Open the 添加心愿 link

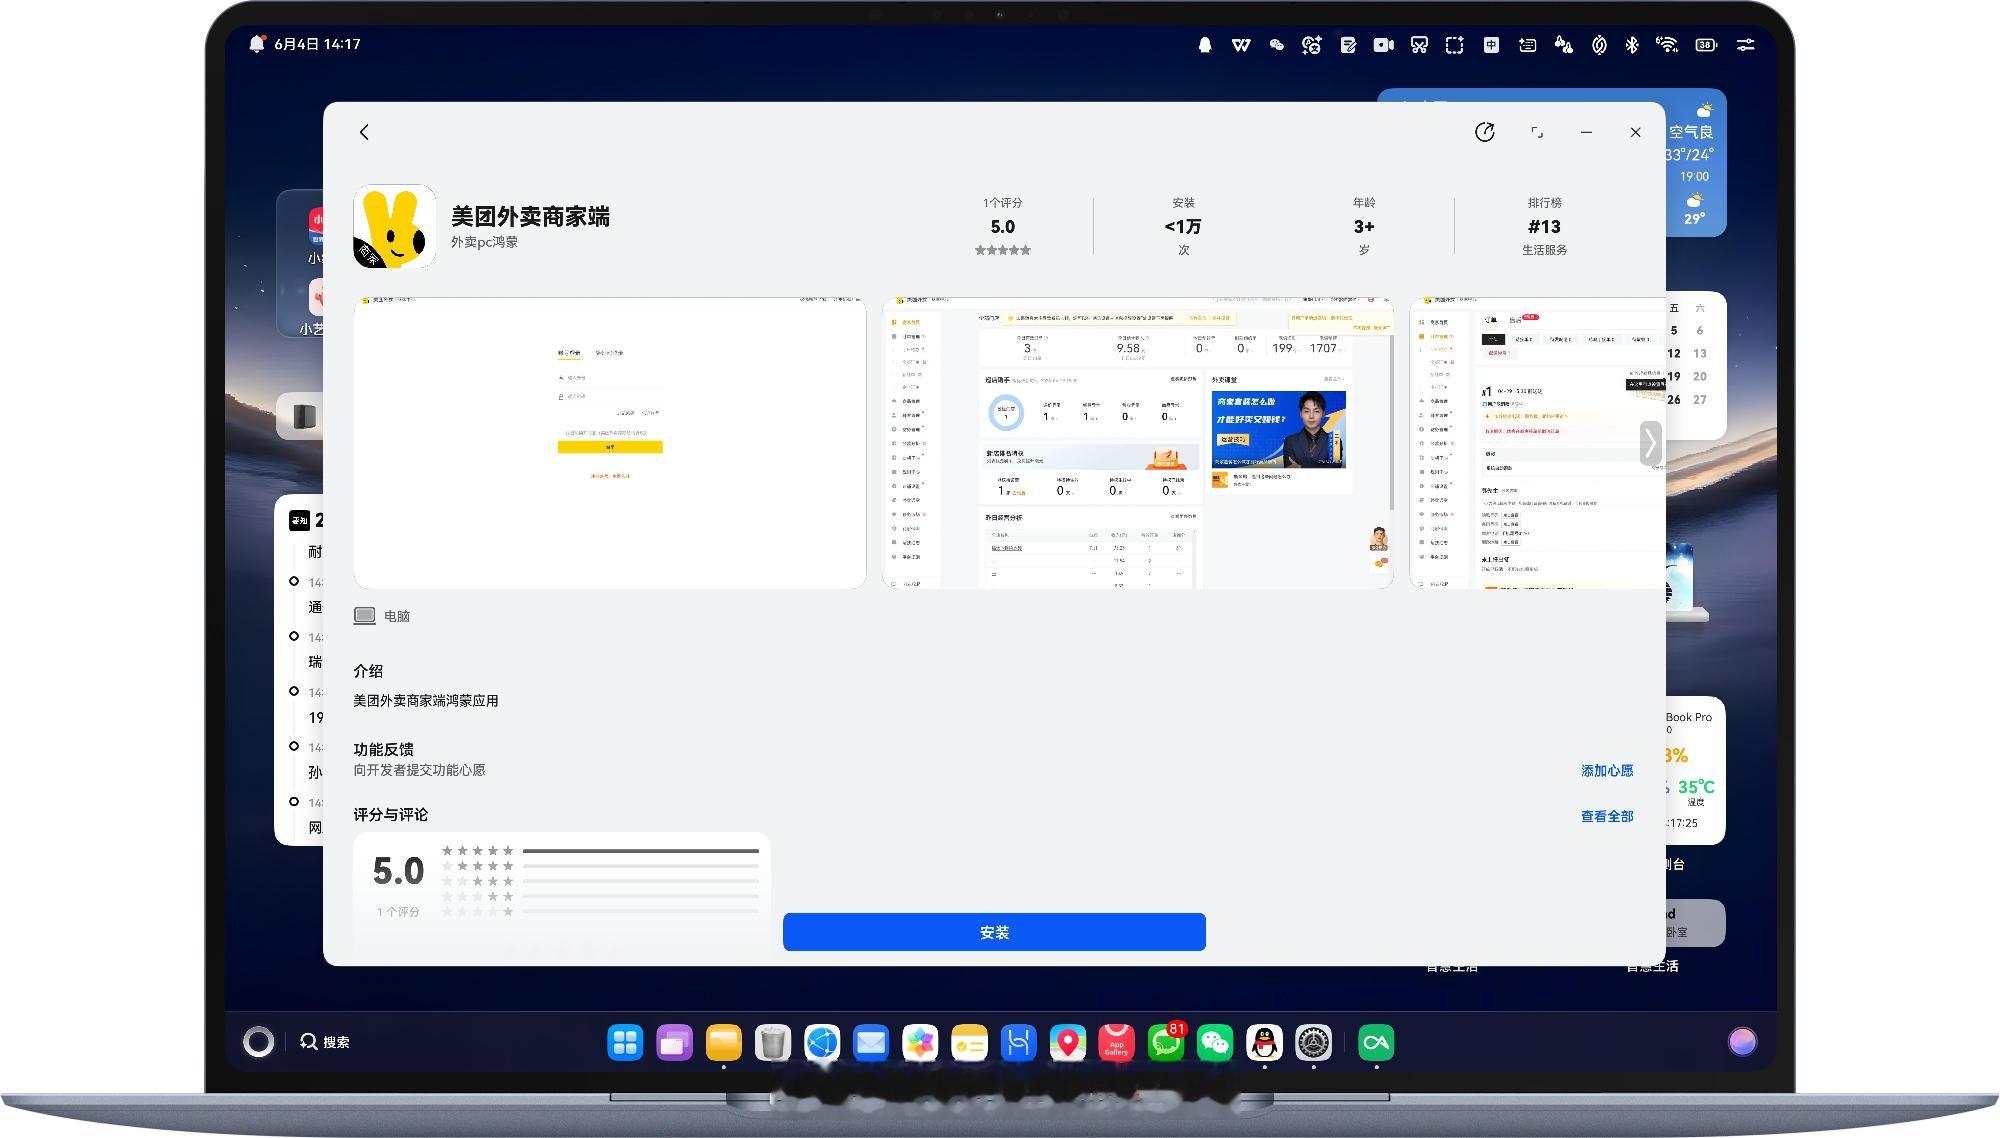[1607, 771]
